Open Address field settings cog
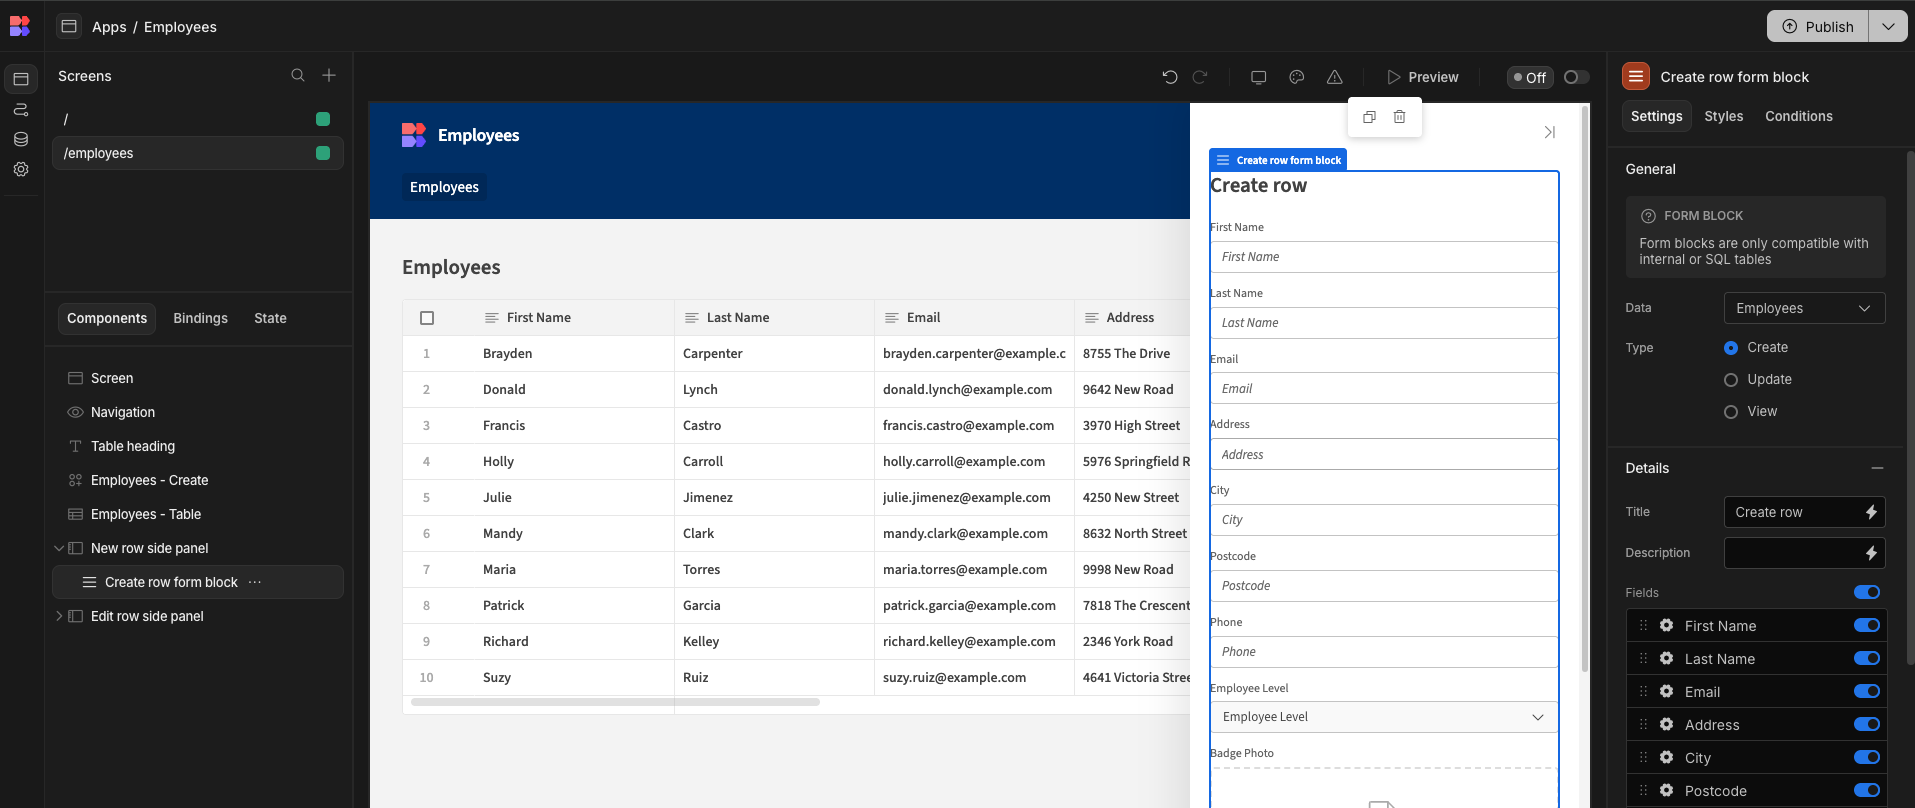The width and height of the screenshot is (1915, 808). [1667, 724]
